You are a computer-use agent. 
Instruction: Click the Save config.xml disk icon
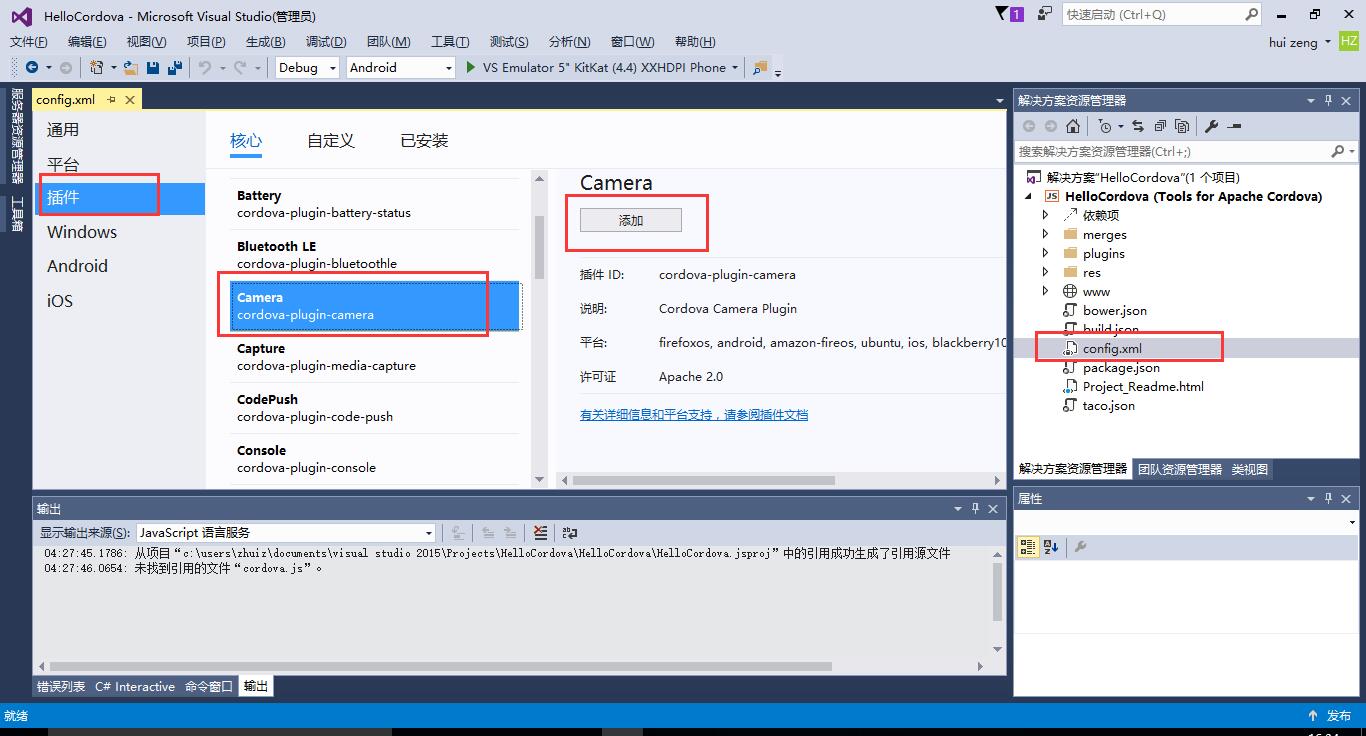(x=153, y=67)
